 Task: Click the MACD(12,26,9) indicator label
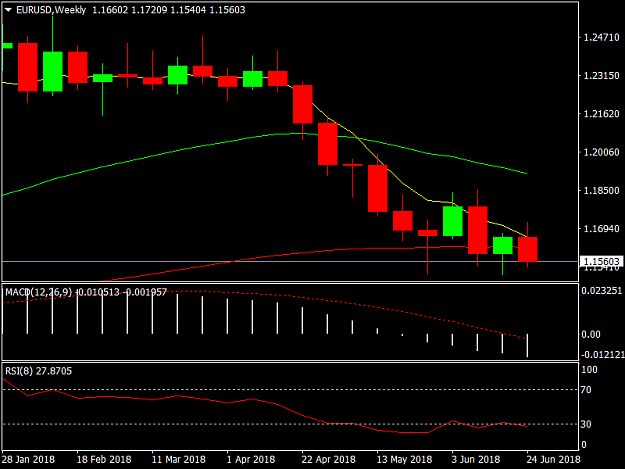39,292
